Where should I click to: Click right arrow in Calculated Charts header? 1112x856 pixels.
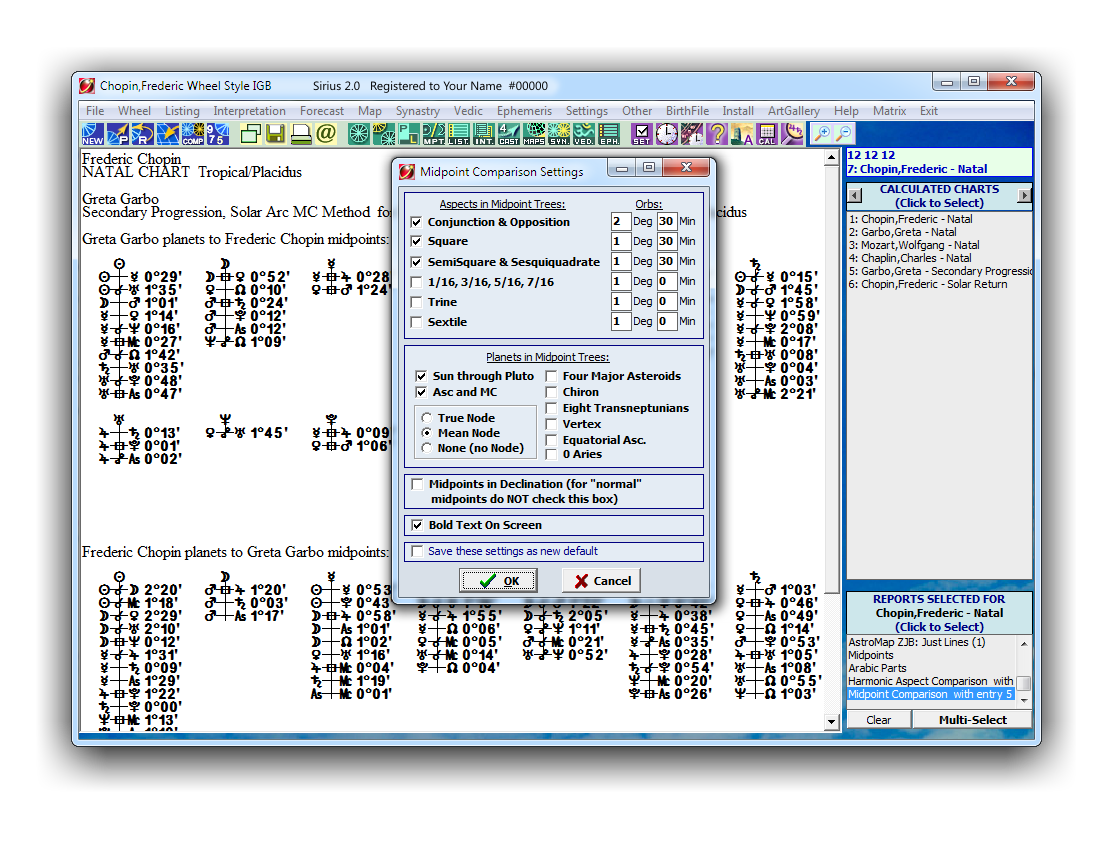click(x=1024, y=196)
